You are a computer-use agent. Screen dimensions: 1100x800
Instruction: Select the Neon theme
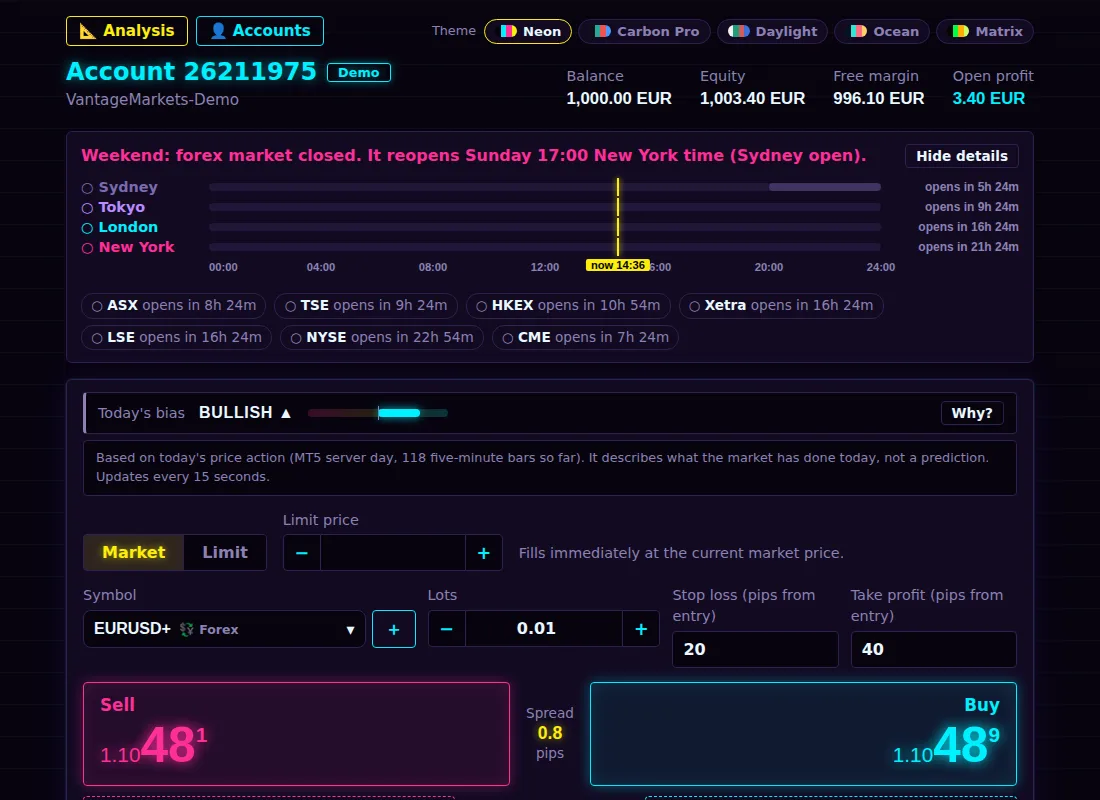click(x=528, y=32)
